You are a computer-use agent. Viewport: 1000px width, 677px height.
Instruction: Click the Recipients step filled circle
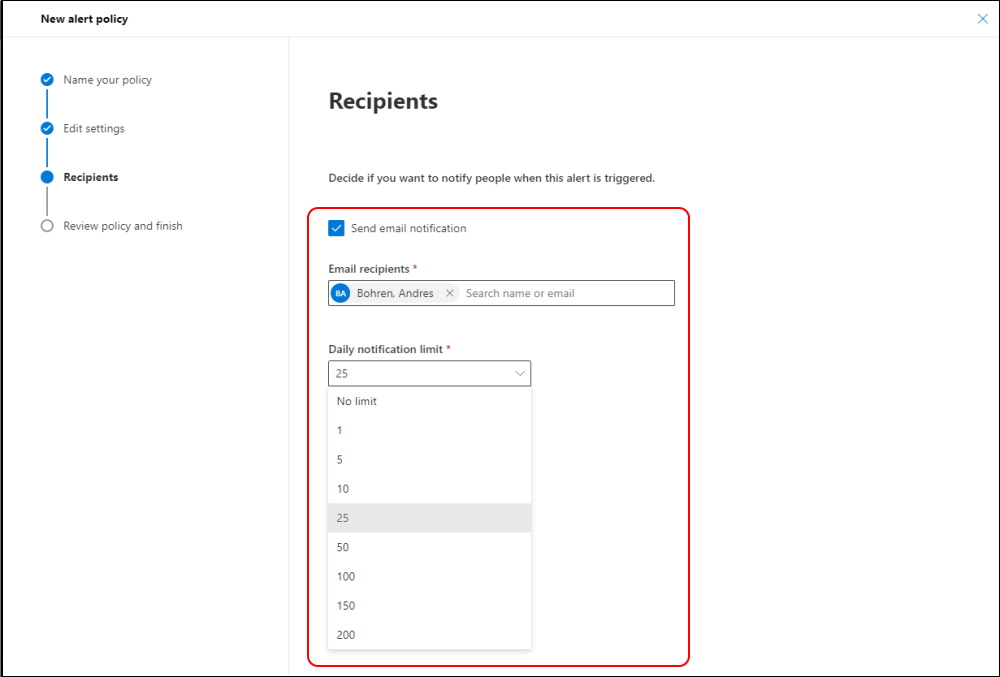click(47, 177)
